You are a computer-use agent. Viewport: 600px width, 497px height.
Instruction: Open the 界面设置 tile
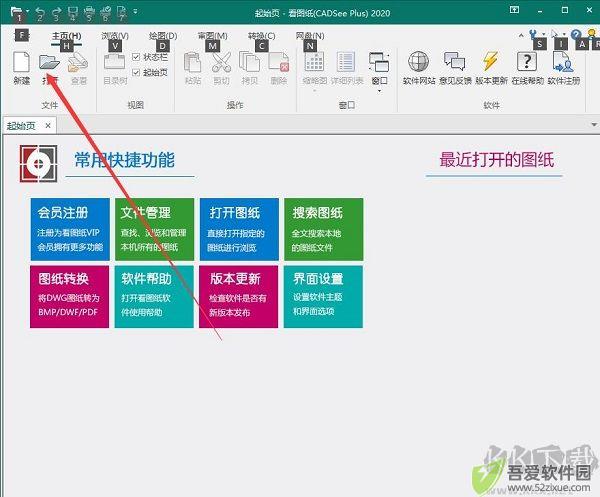pyautogui.click(x=323, y=297)
